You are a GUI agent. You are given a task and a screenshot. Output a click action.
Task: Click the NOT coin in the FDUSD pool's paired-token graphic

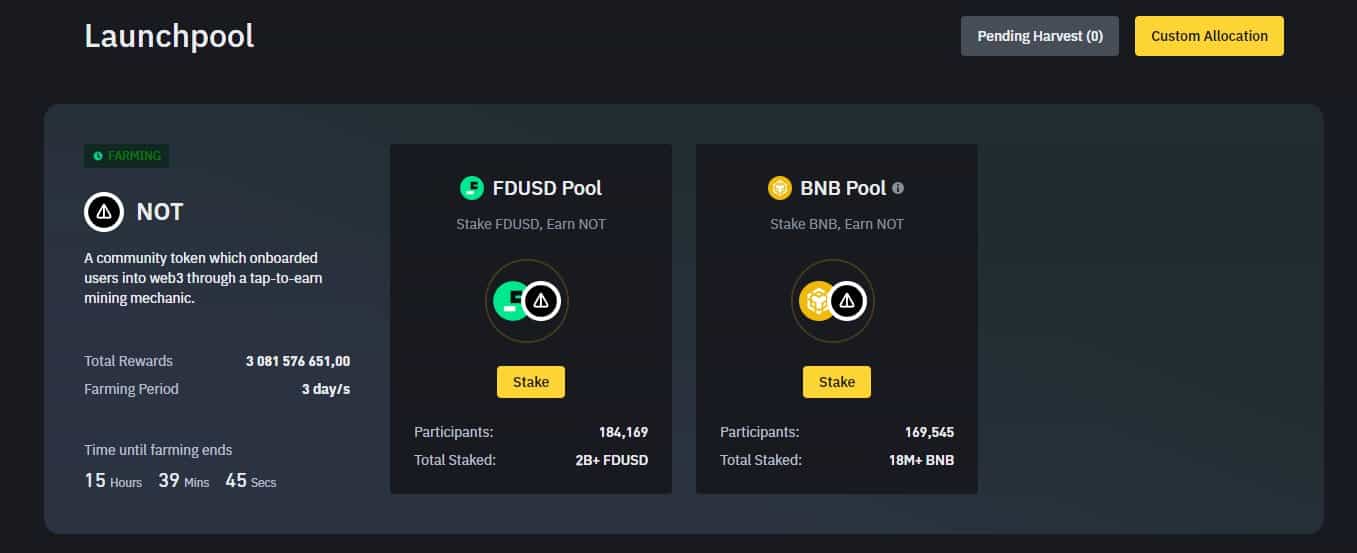click(x=541, y=300)
